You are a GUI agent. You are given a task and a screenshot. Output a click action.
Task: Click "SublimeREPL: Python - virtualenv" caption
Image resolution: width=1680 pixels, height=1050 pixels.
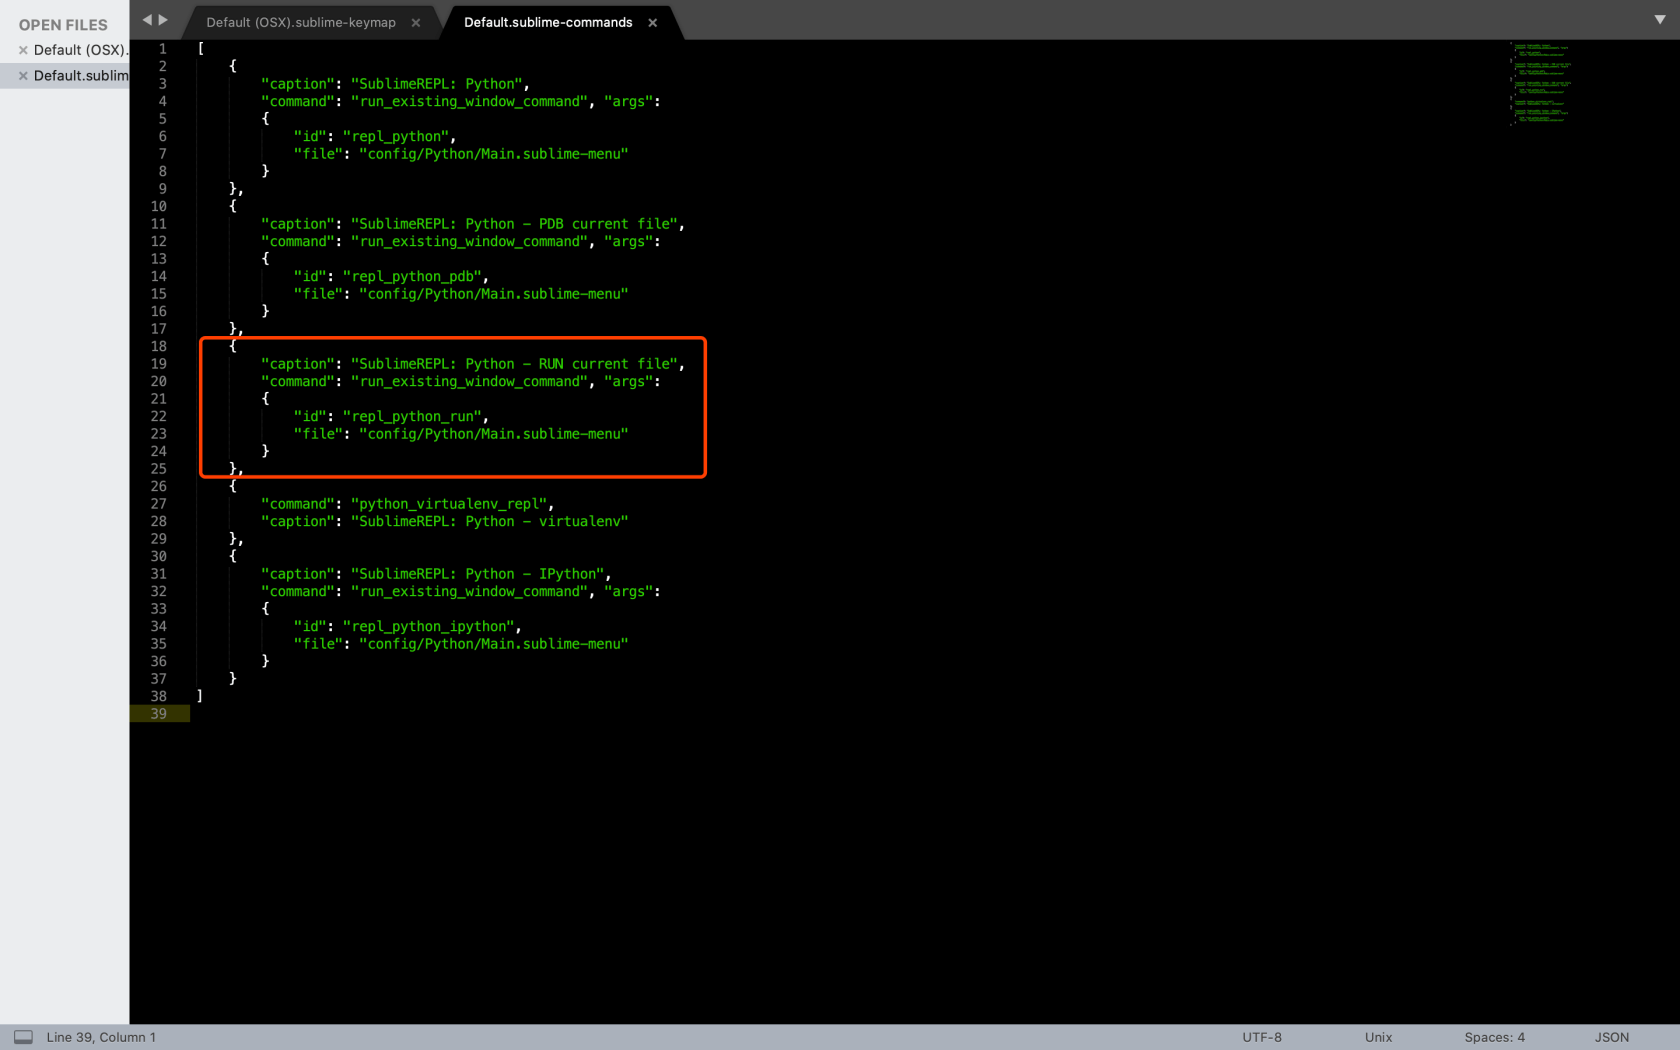[489, 521]
